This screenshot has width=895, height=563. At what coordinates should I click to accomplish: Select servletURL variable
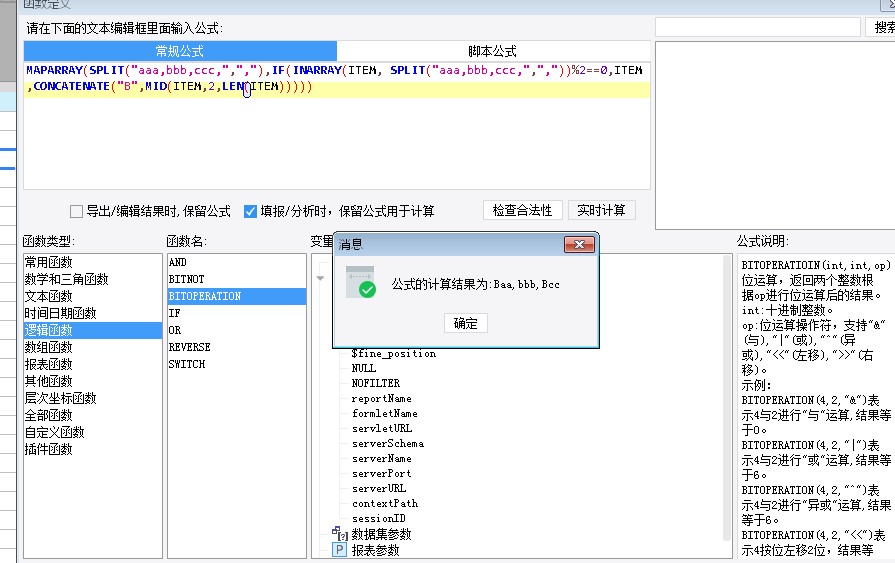coord(382,428)
